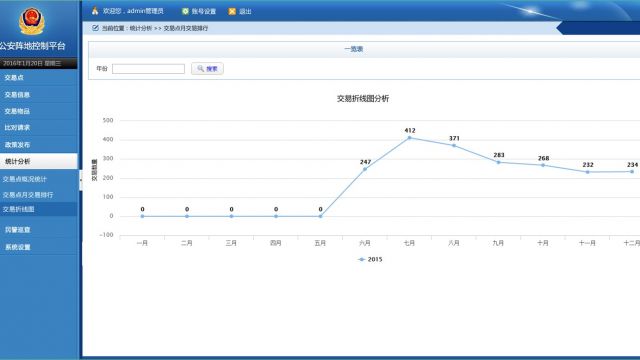Click the May zero data point
Viewport: 640px width, 360px height.
[x=320, y=216]
